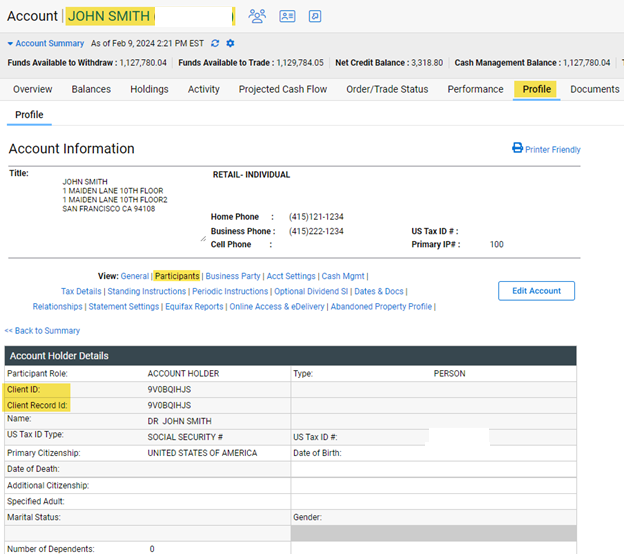Viewport: 624px width, 560px height.
Task: Switch to the Holdings tab
Action: tap(149, 89)
